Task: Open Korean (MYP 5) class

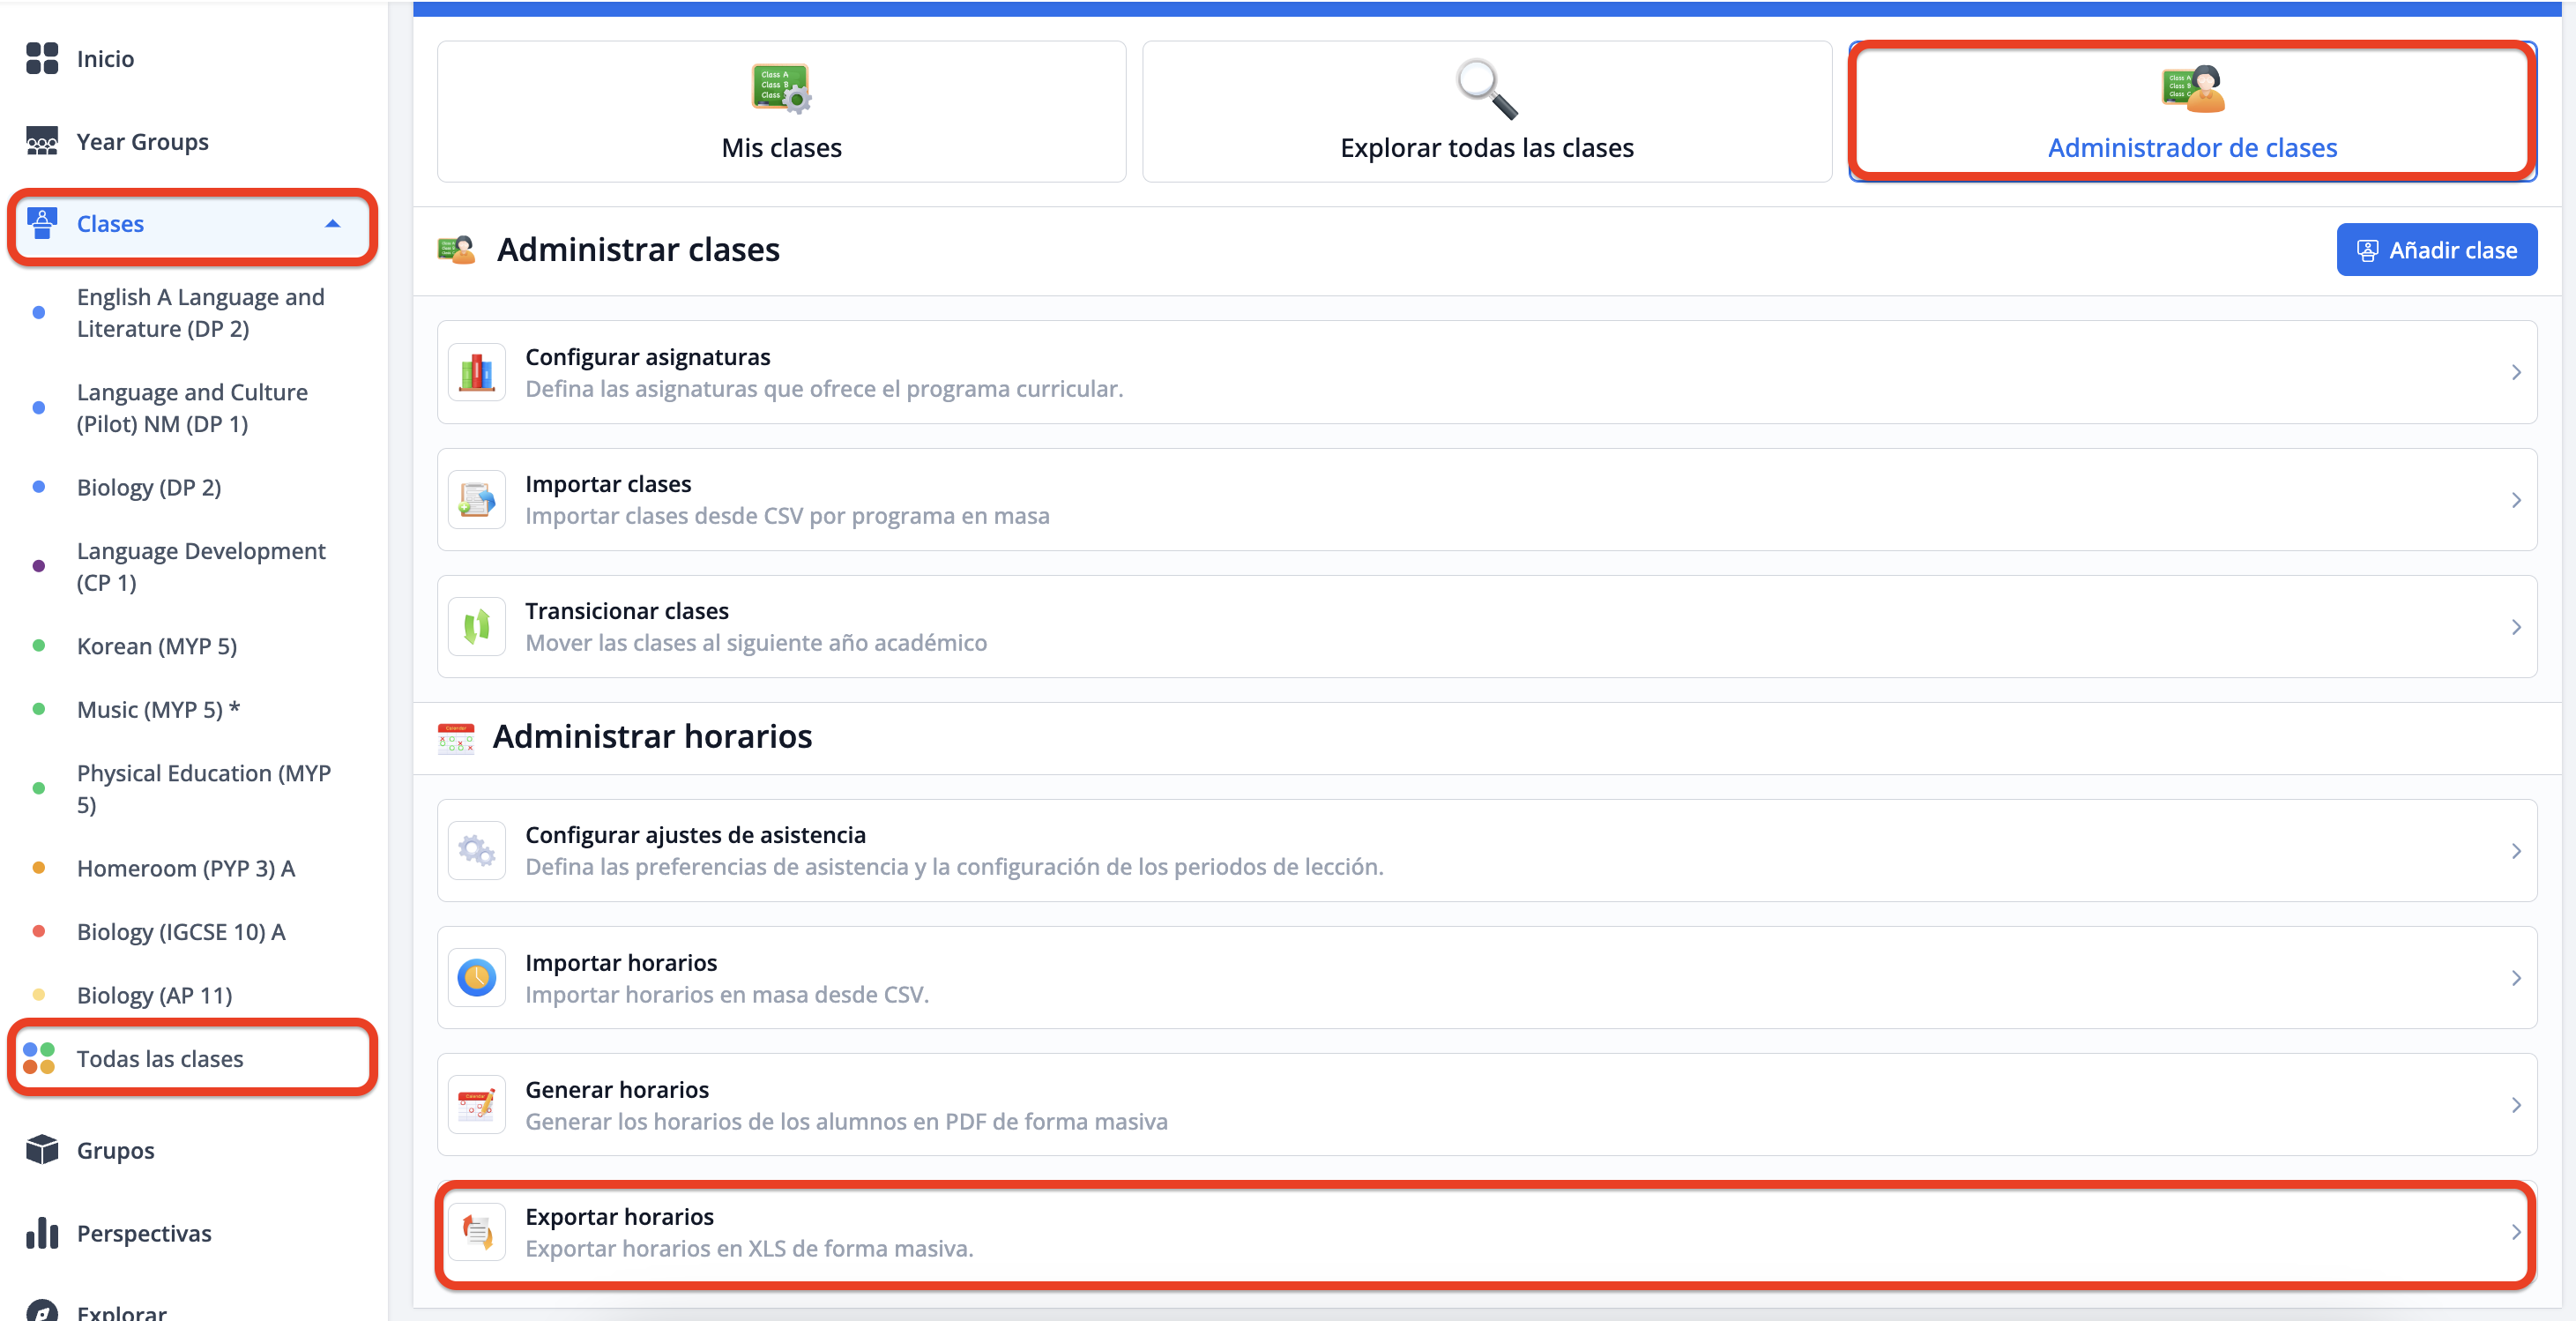Action: 157,646
